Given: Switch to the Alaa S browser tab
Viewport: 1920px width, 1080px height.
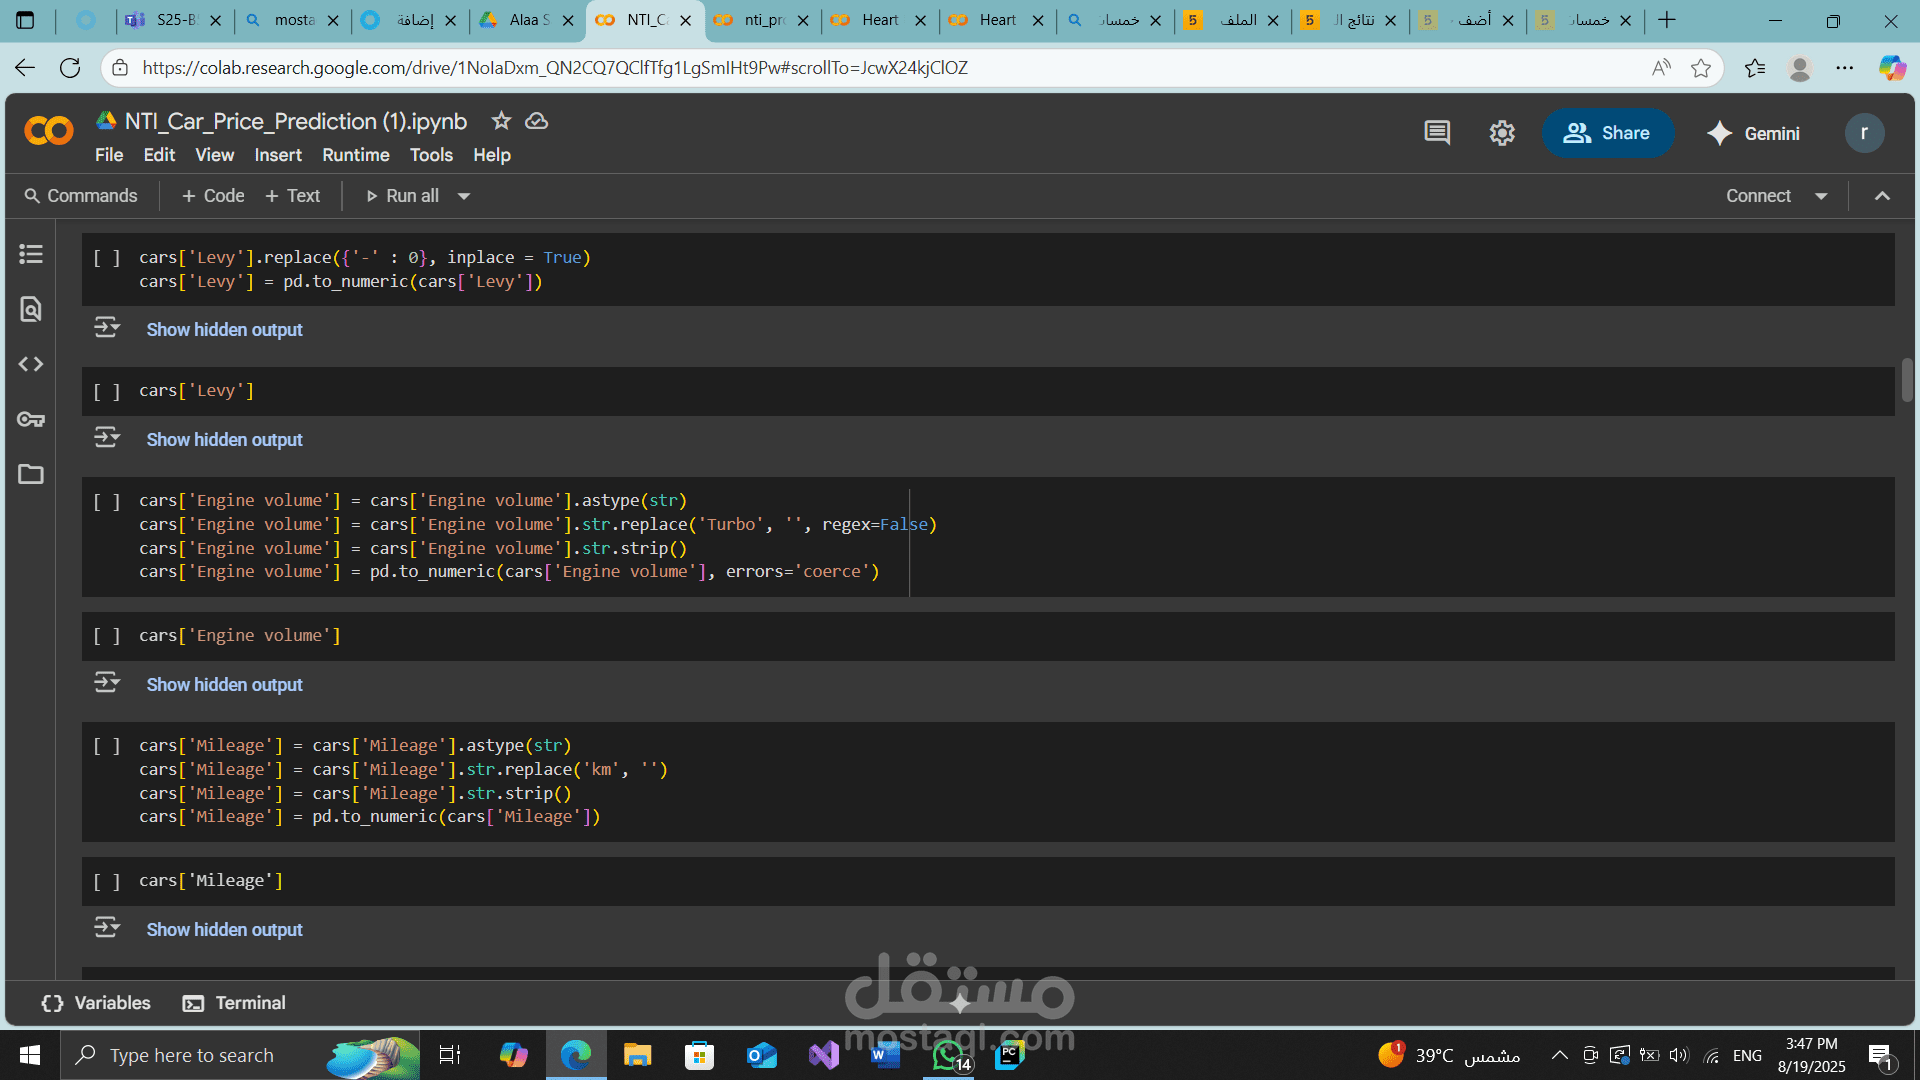Looking at the screenshot, I should [x=528, y=20].
